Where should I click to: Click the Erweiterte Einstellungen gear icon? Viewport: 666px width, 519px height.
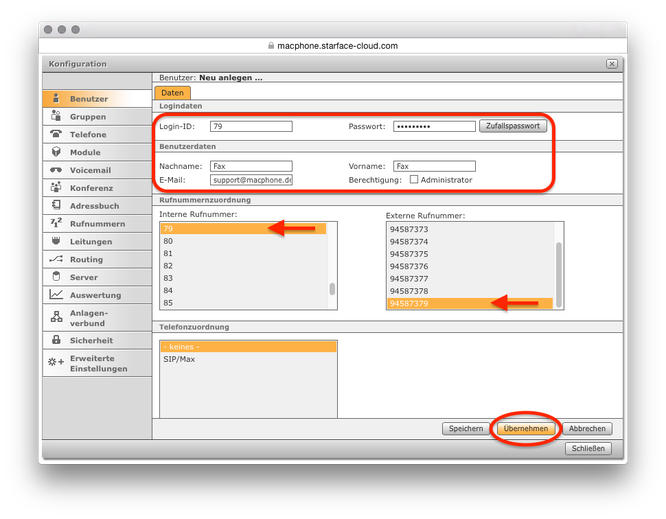click(x=56, y=362)
